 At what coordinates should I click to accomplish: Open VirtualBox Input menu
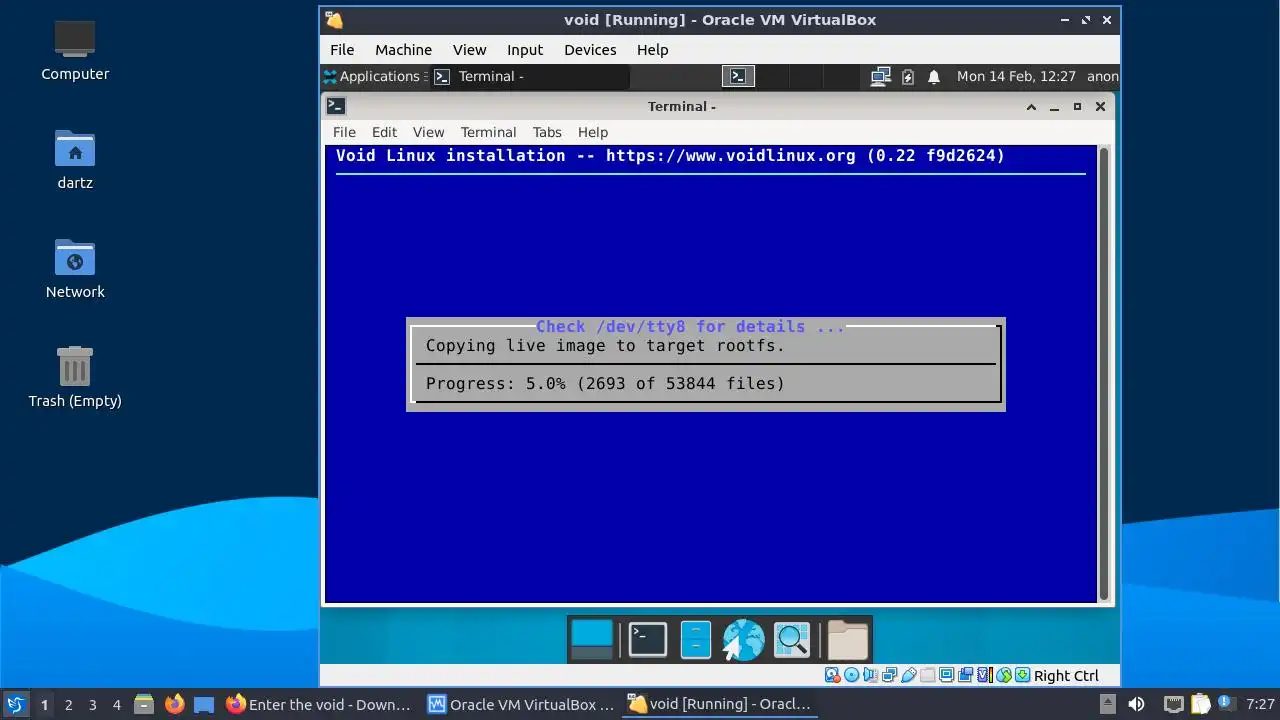click(x=525, y=49)
